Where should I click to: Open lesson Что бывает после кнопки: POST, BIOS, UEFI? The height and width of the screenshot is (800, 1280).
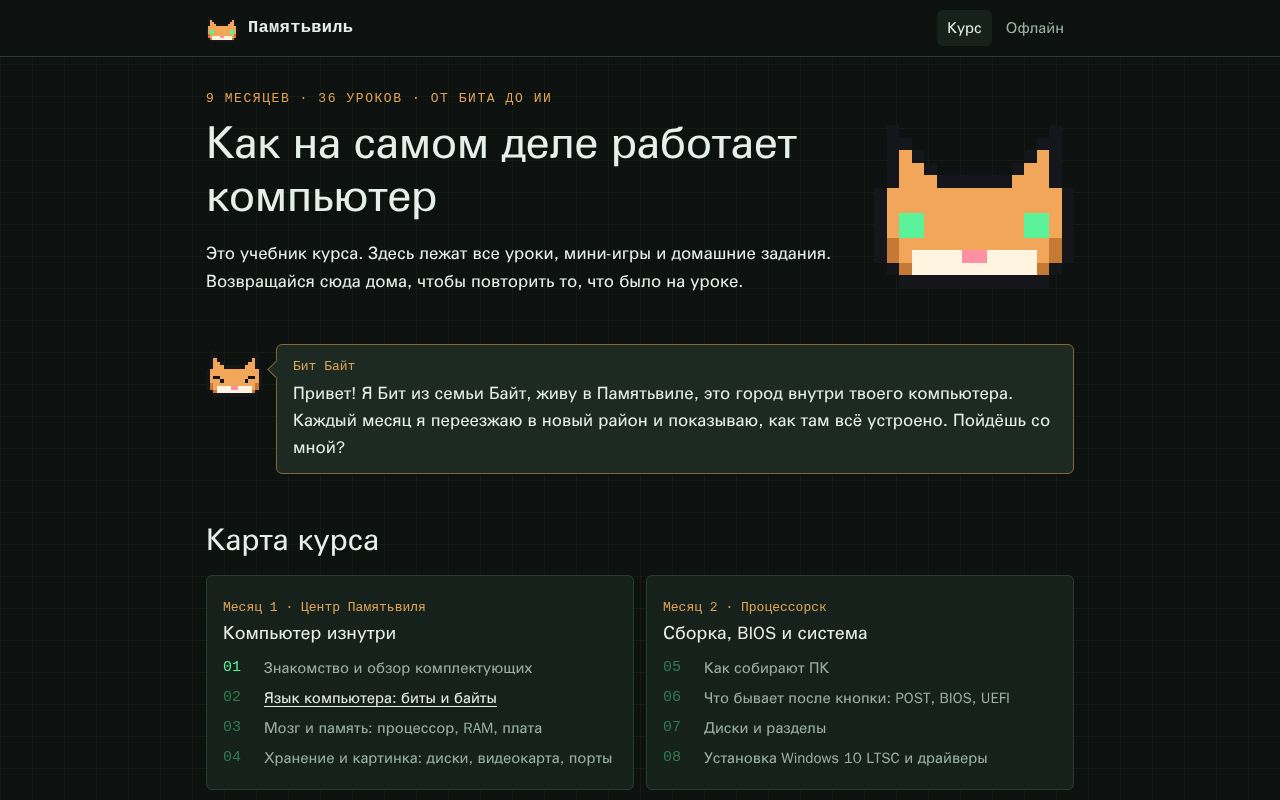point(857,698)
